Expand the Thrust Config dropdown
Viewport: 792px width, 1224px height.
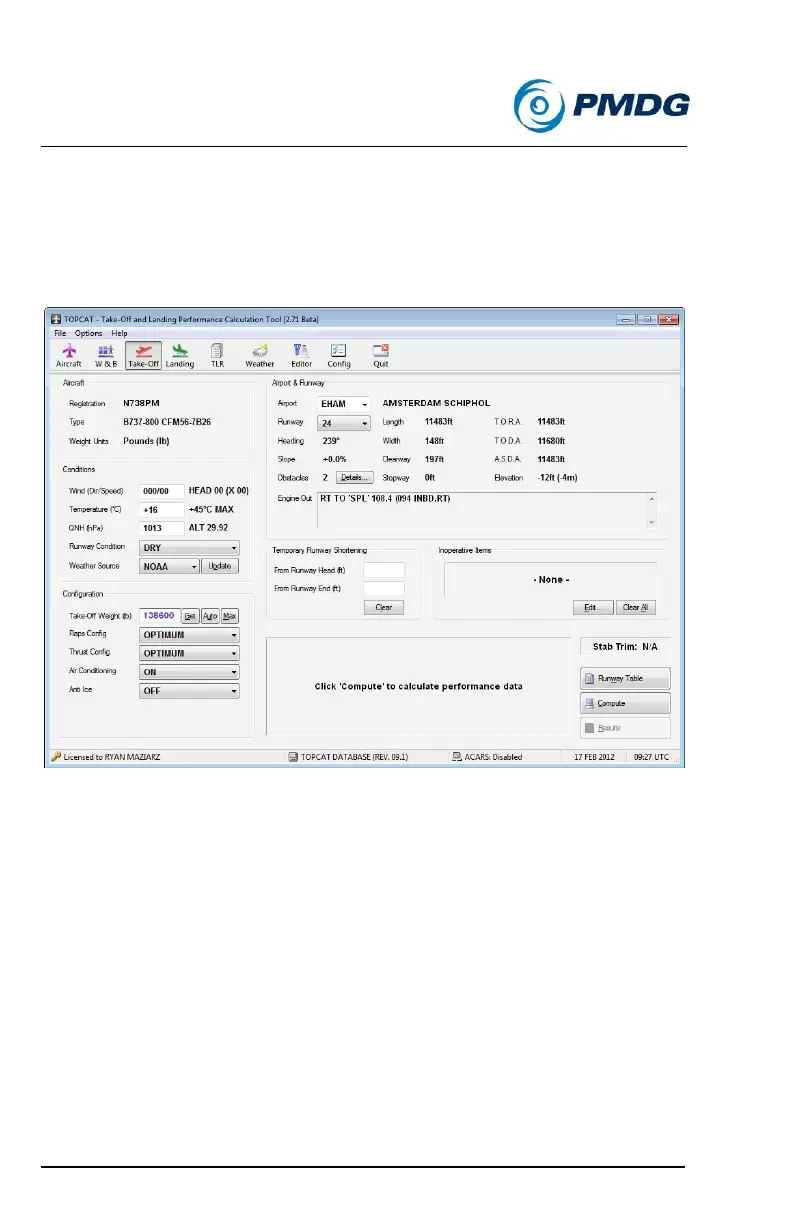(189, 653)
